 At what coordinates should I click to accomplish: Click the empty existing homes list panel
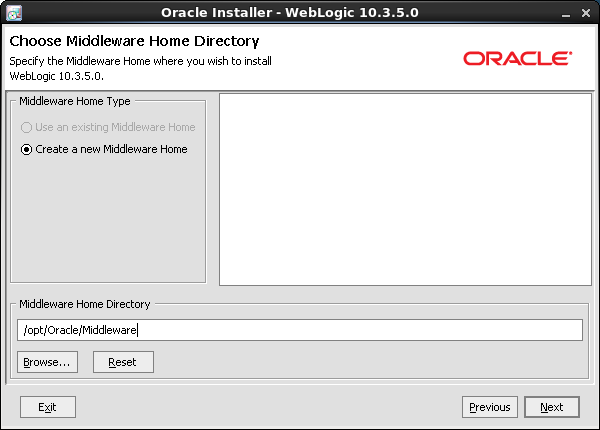[x=405, y=189]
